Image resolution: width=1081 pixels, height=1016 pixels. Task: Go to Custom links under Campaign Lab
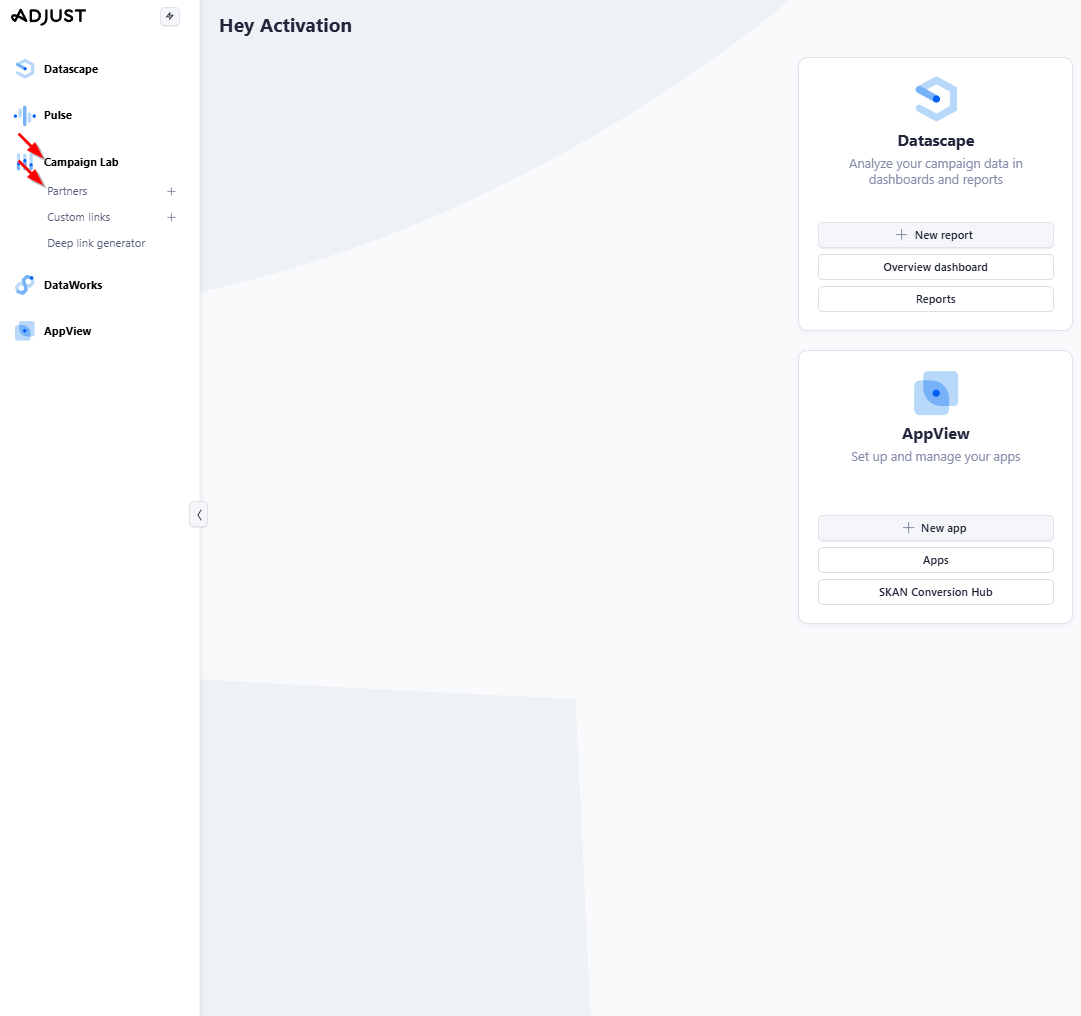(x=79, y=217)
